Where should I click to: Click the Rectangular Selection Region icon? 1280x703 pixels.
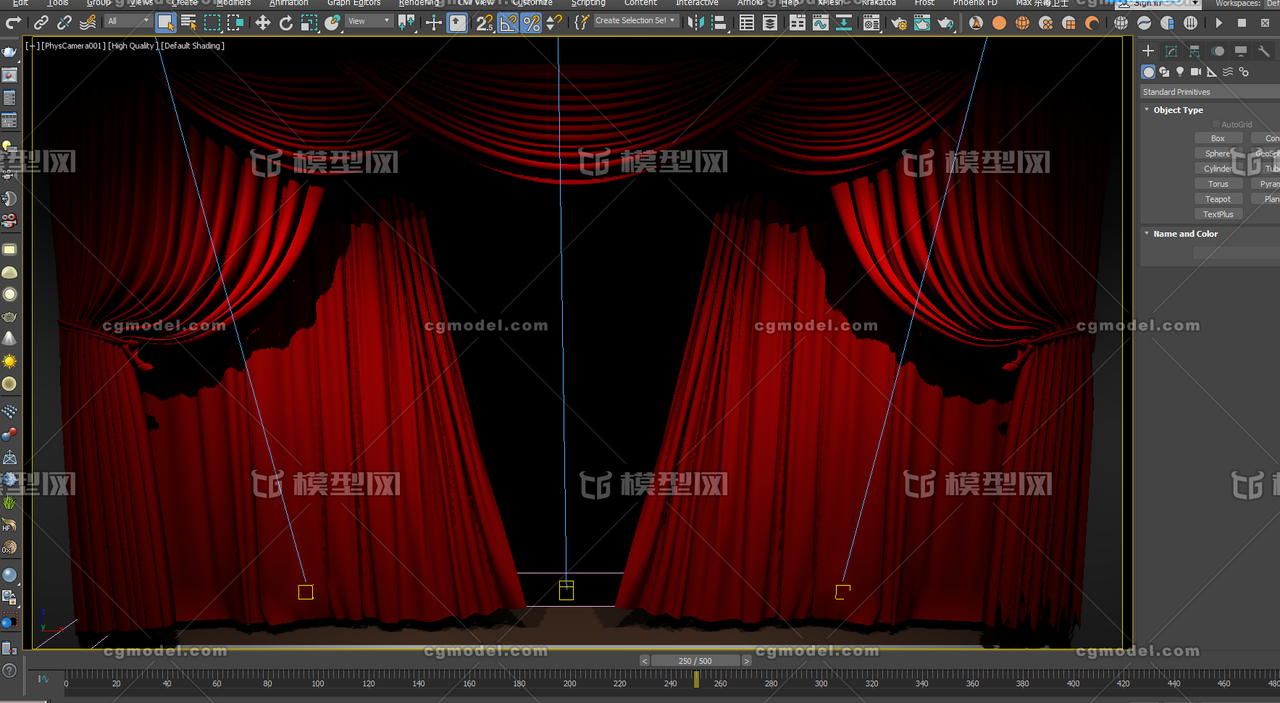coord(212,22)
